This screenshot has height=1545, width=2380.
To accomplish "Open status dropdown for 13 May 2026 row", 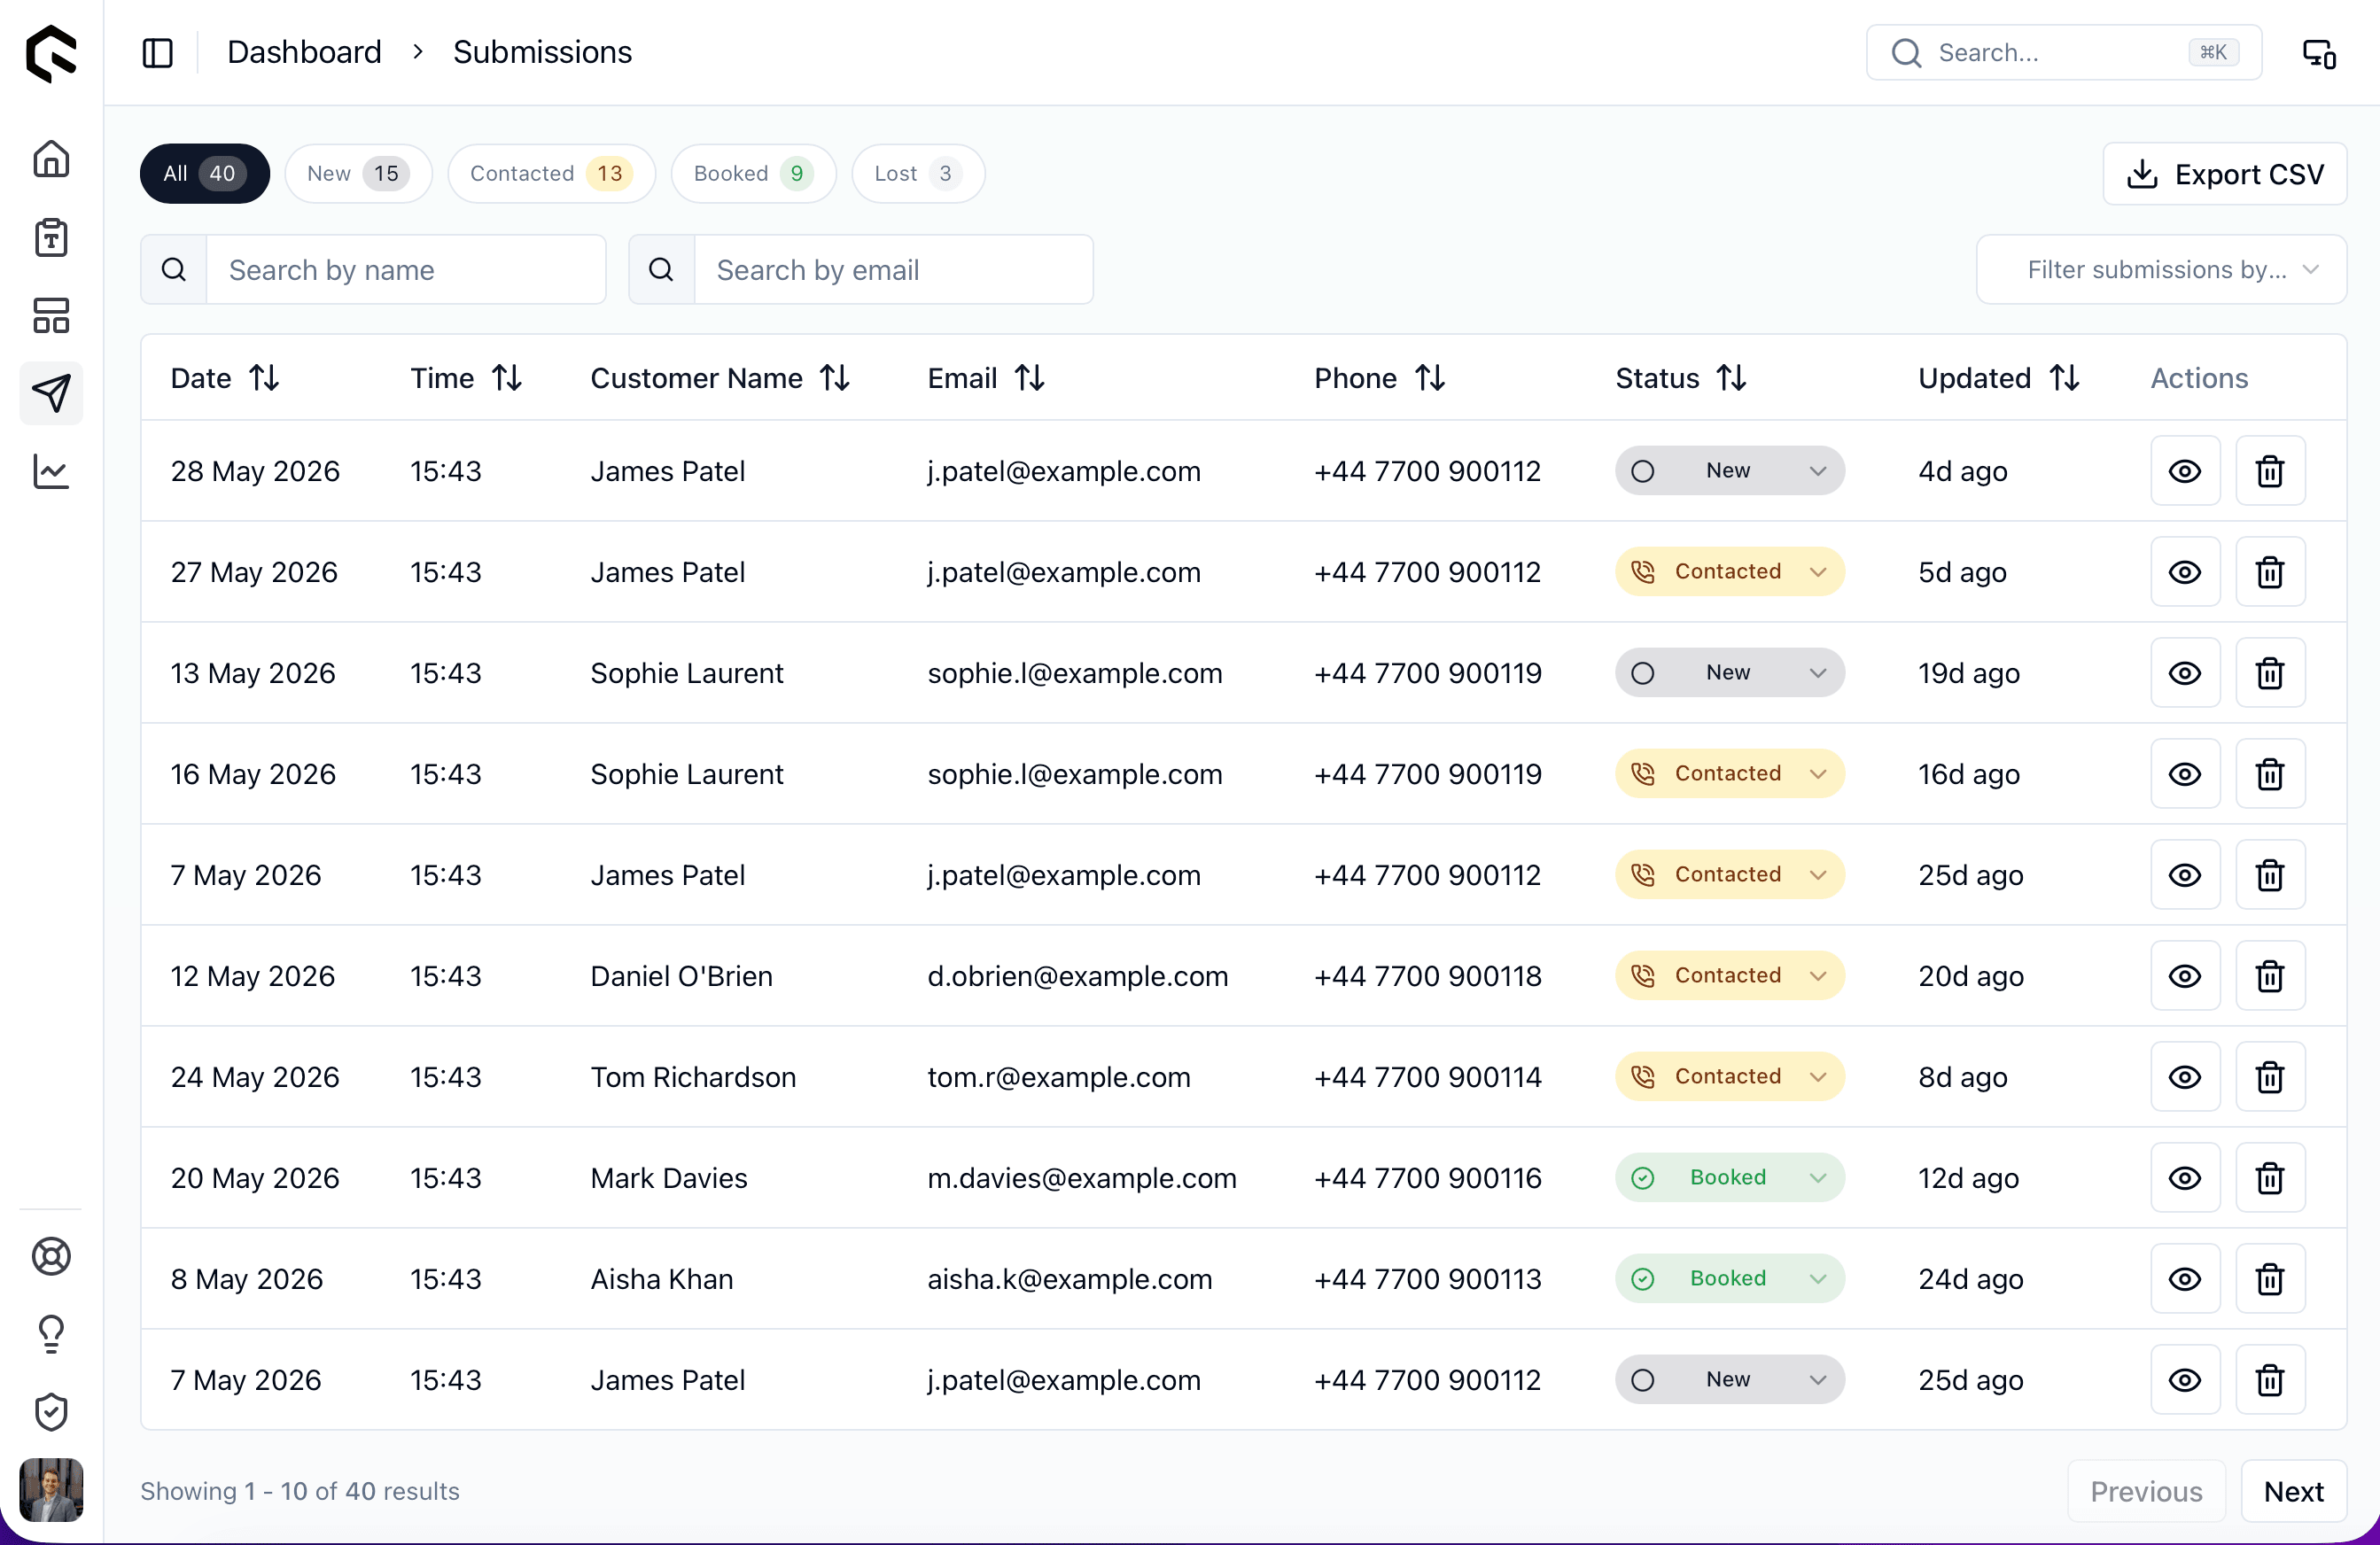I will point(1730,673).
